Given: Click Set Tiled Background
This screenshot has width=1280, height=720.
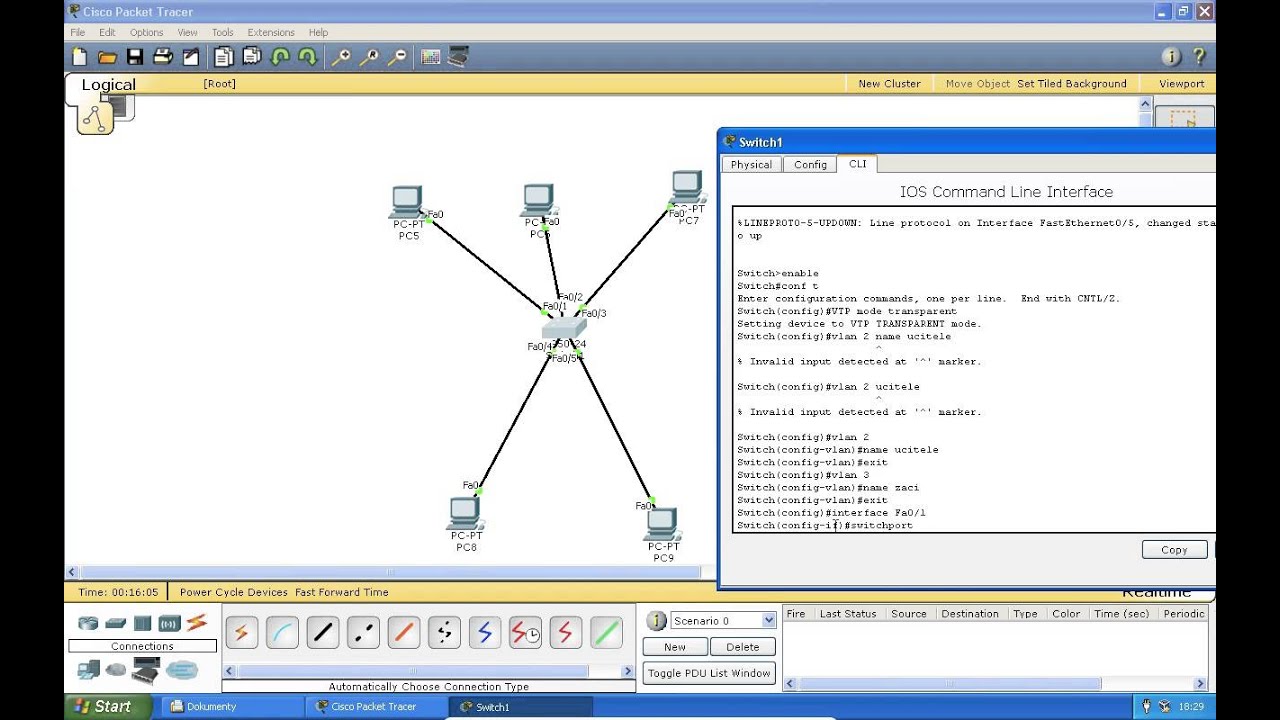Looking at the screenshot, I should click(x=1072, y=84).
